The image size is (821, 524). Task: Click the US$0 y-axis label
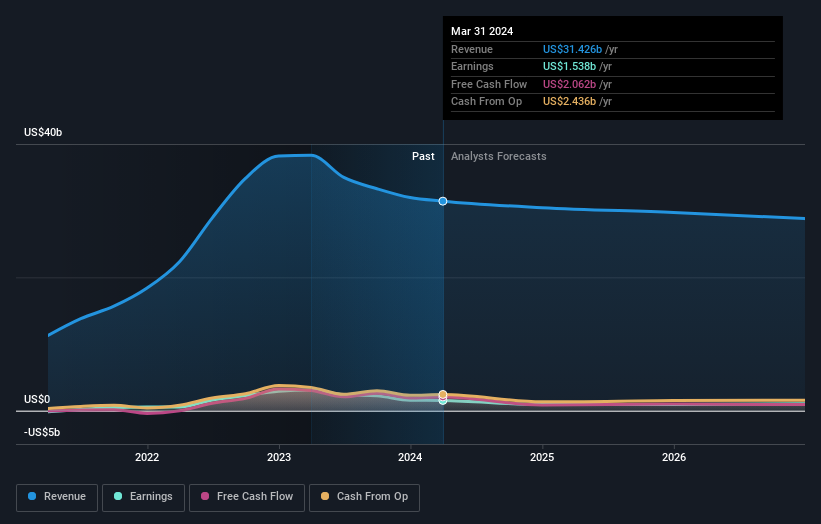(37, 399)
